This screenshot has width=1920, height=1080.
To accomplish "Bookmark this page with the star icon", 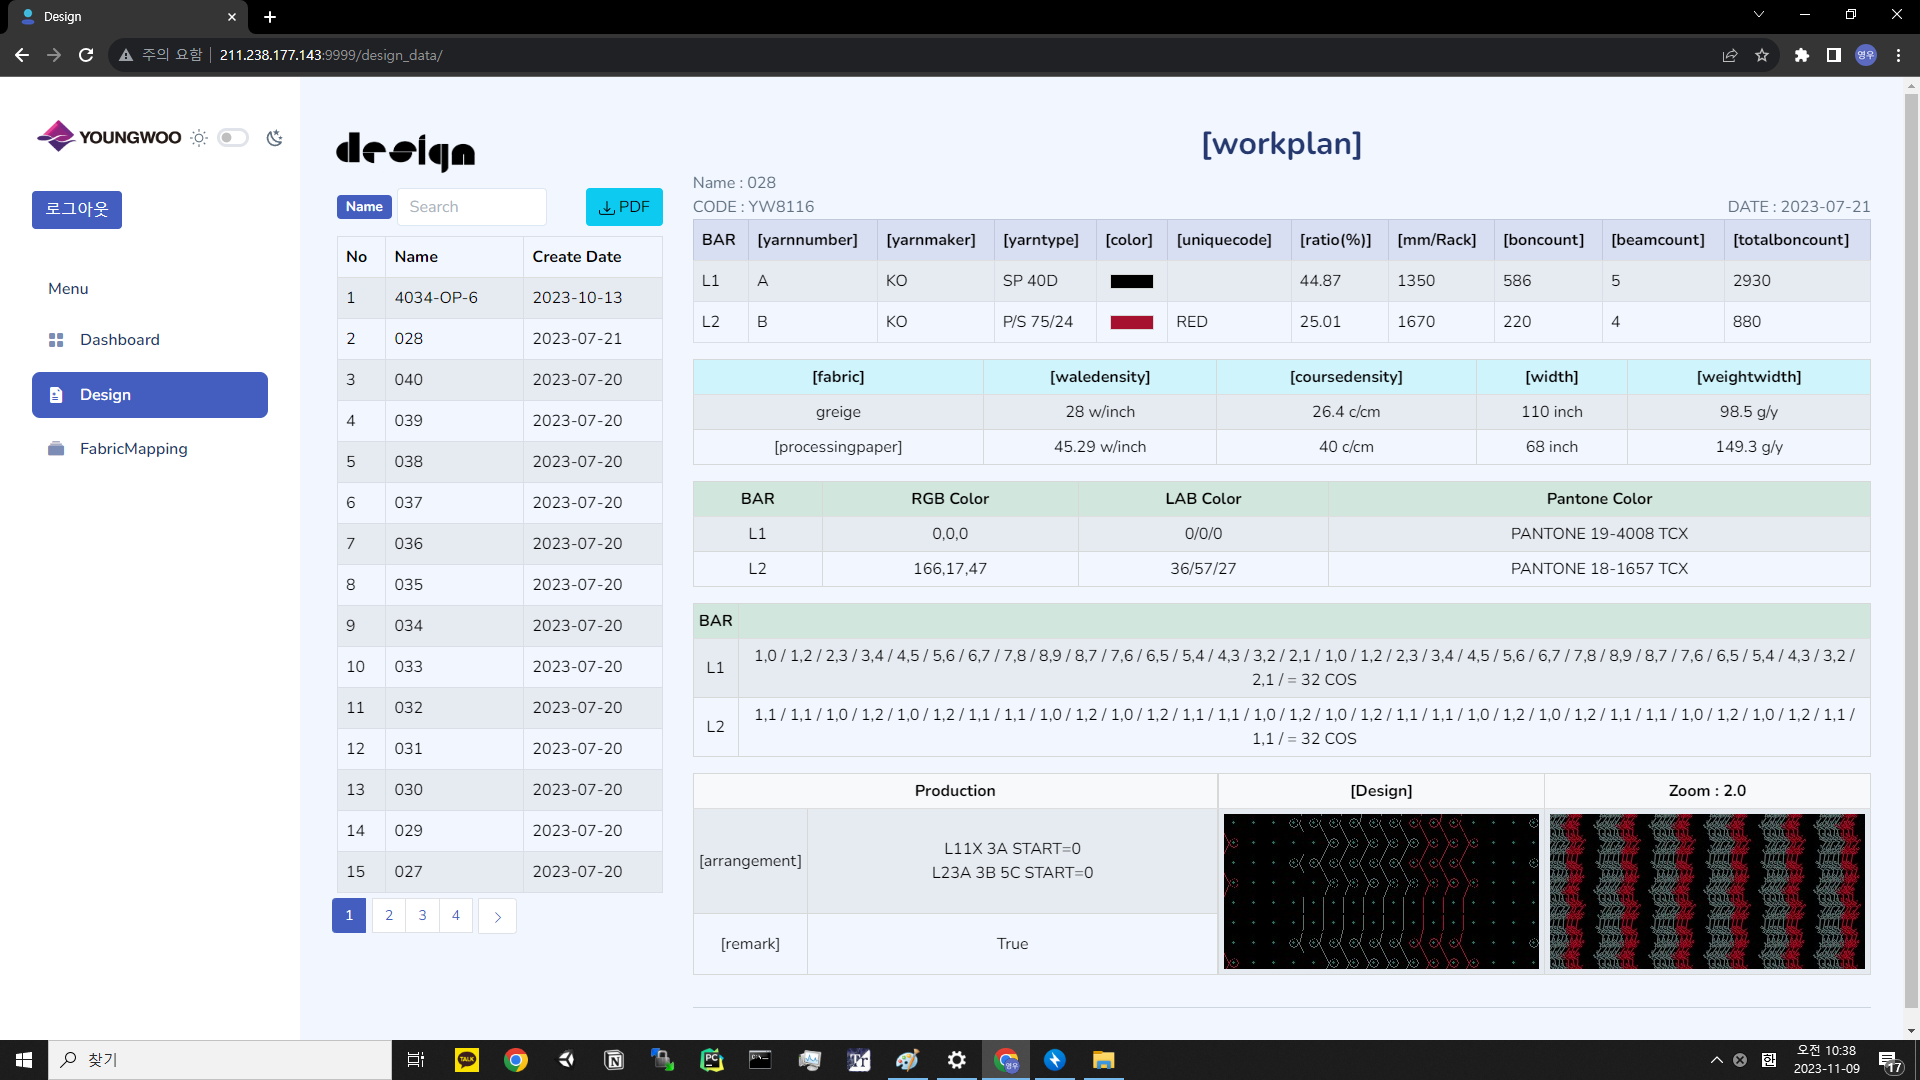I will click(x=1762, y=55).
